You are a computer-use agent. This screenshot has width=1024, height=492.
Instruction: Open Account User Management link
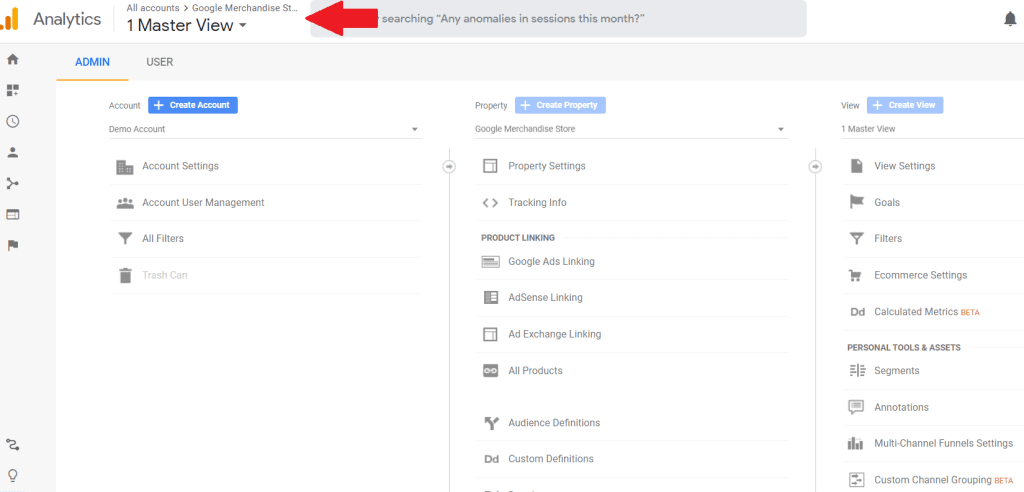(x=203, y=203)
